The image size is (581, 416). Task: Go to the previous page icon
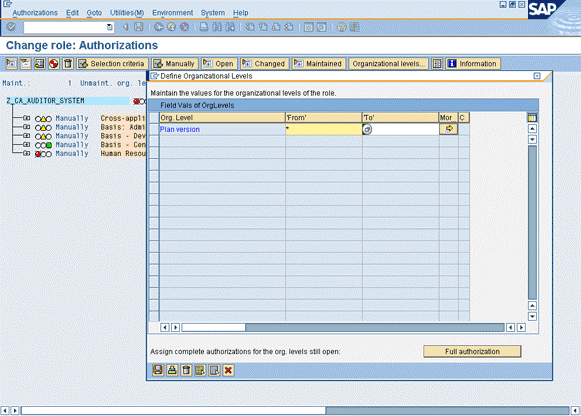(263, 27)
